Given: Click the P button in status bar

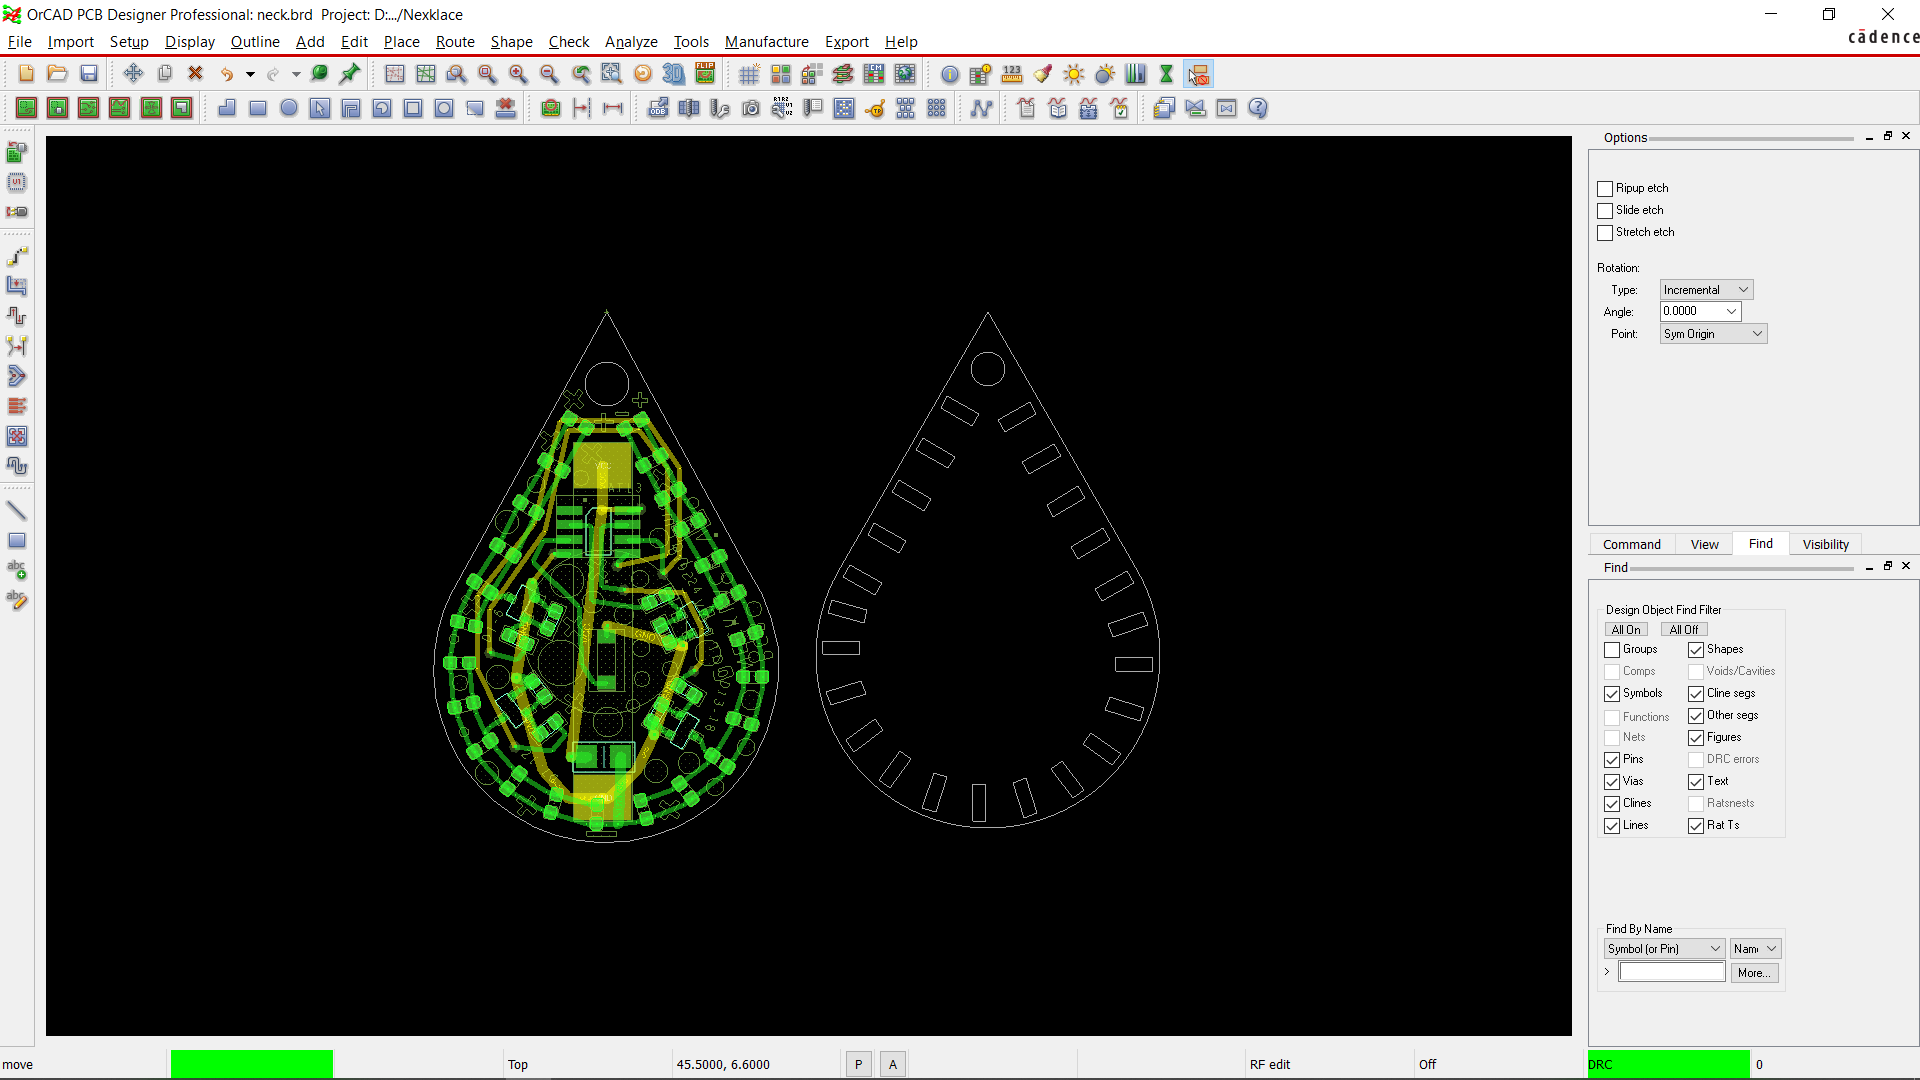Looking at the screenshot, I should coord(858,1065).
